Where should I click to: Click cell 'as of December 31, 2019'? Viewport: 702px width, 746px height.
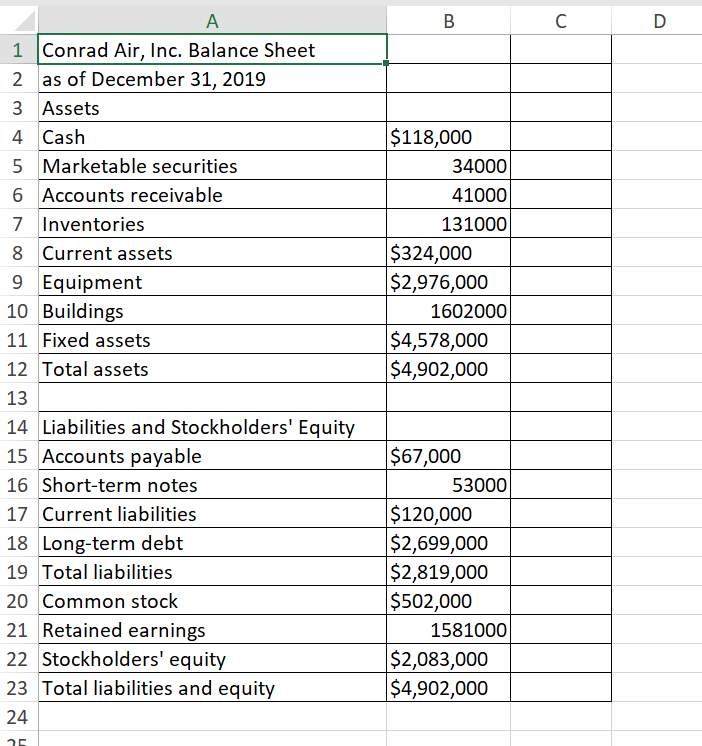[212, 78]
